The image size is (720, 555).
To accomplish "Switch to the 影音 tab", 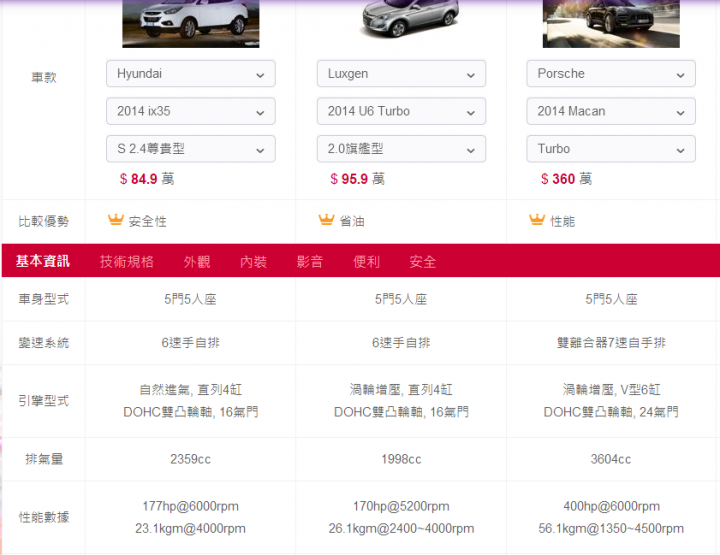I will tap(310, 262).
